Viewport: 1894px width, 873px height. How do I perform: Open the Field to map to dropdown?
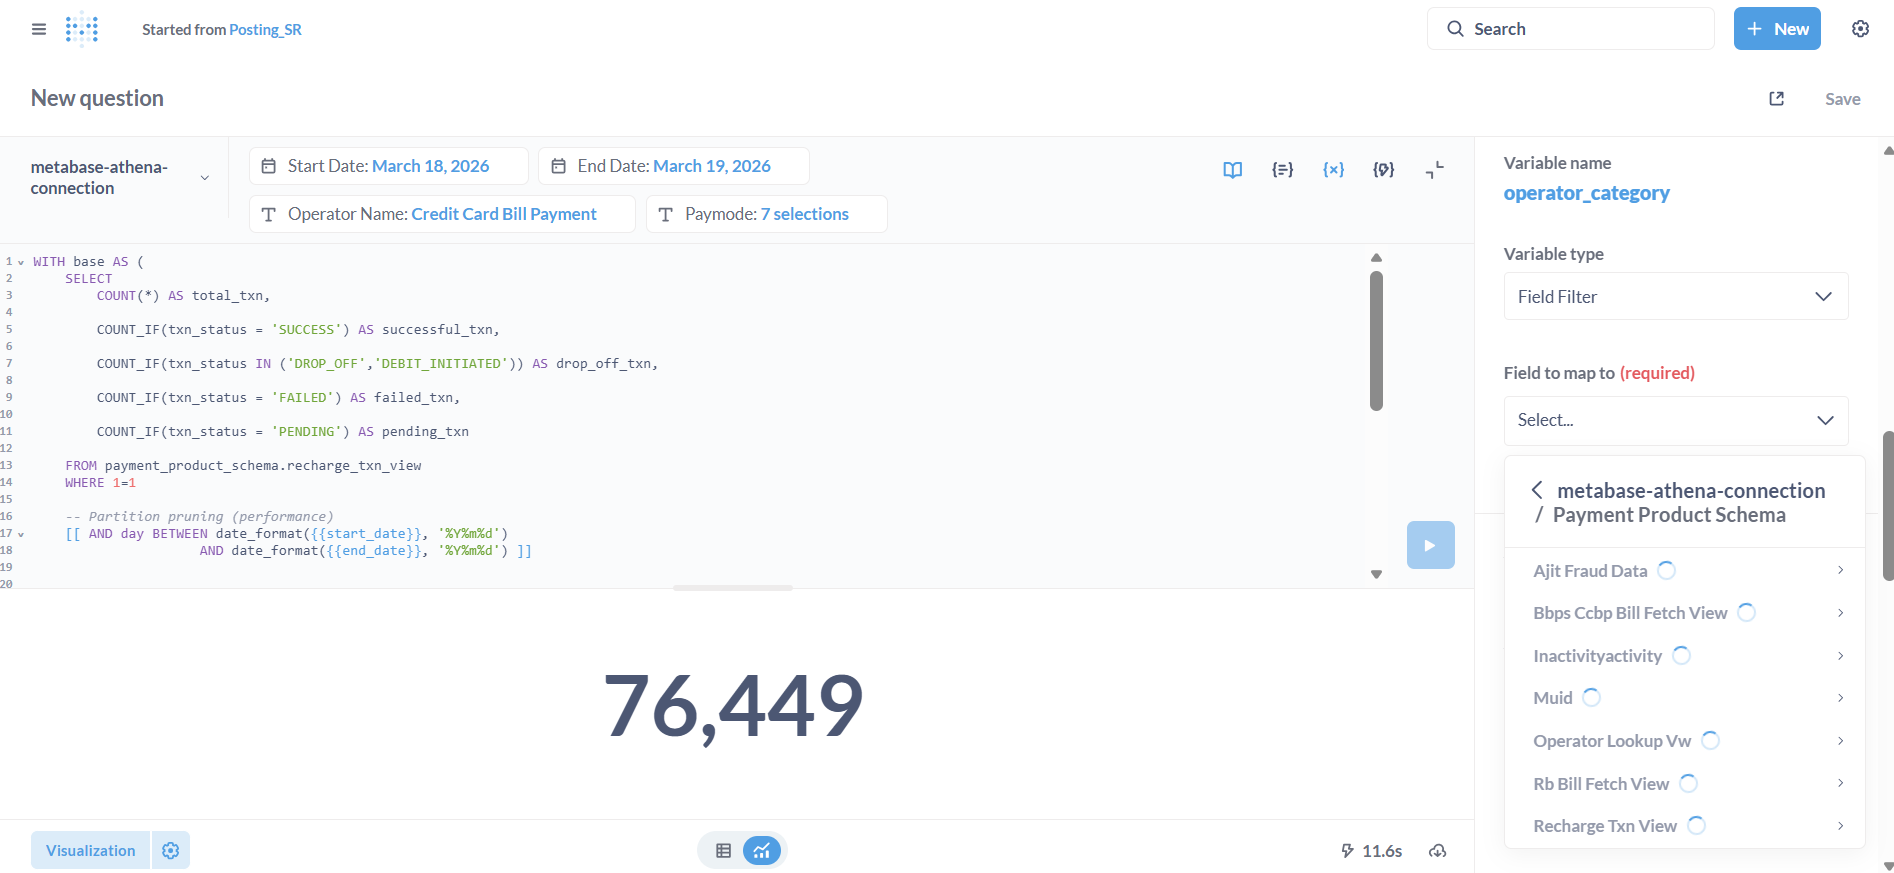pyautogui.click(x=1675, y=420)
